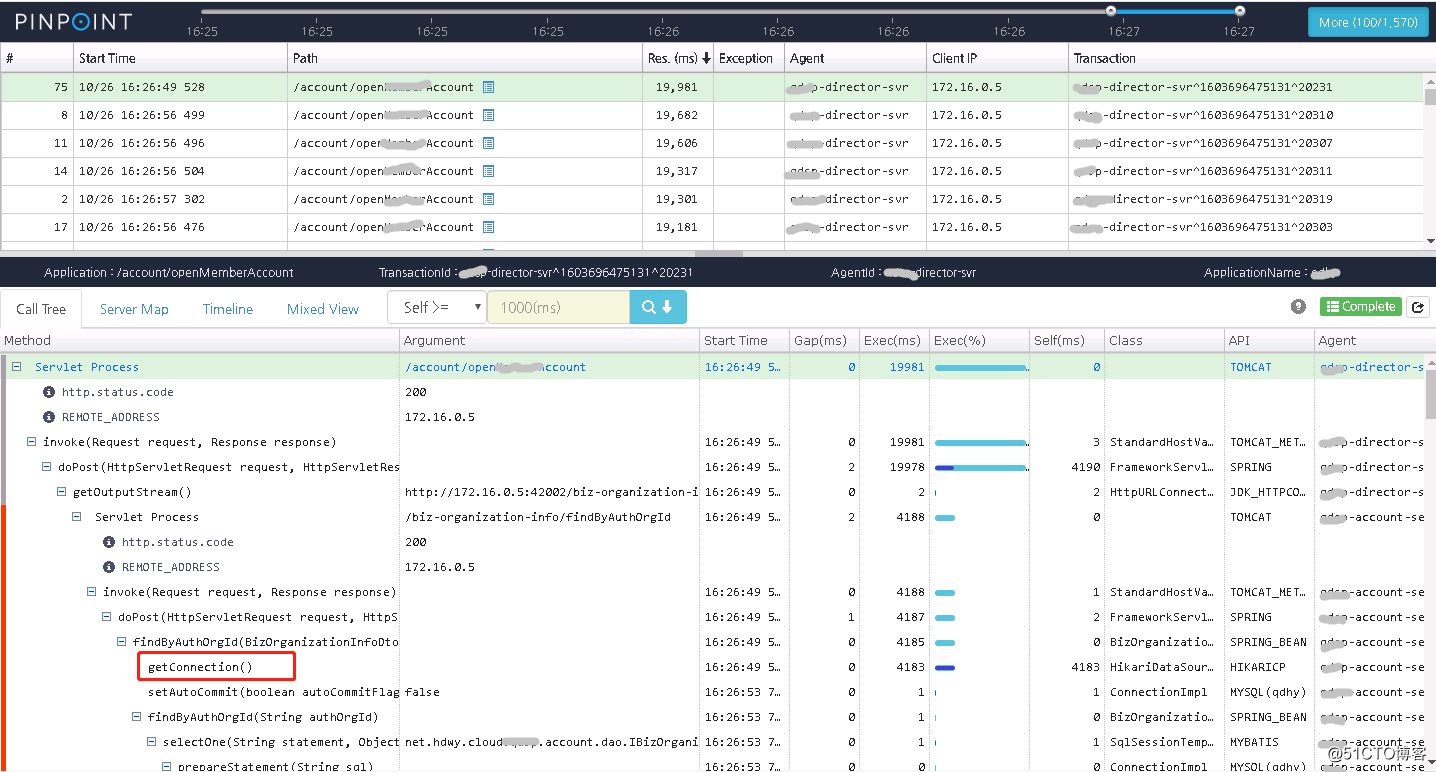This screenshot has width=1436, height=772.
Task: Open detail icon for row 75 path
Action: click(x=488, y=87)
